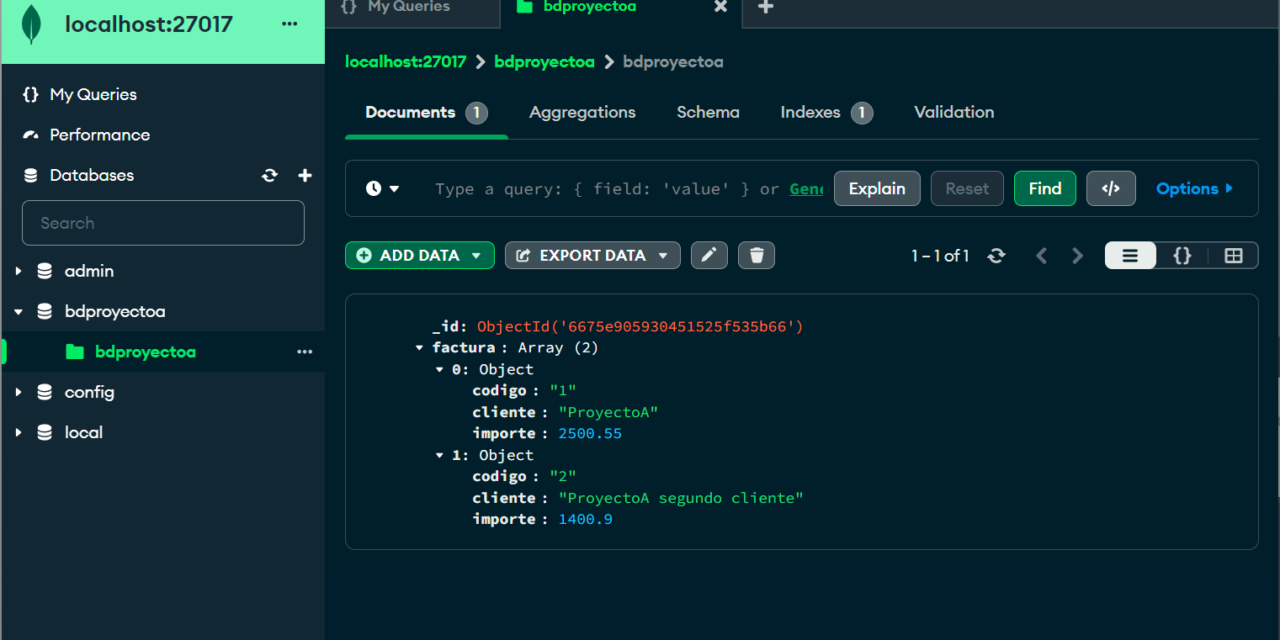The image size is (1280, 640).
Task: Select the list document view
Action: click(1130, 255)
